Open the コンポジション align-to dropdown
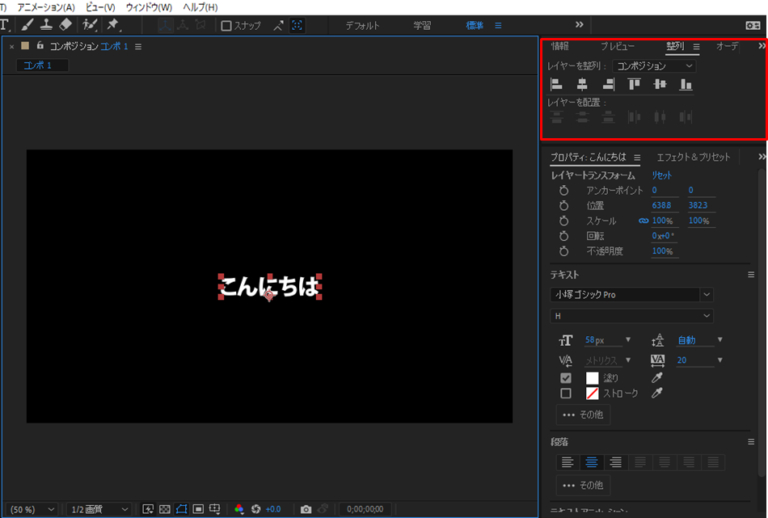The image size is (768, 518). (655, 66)
